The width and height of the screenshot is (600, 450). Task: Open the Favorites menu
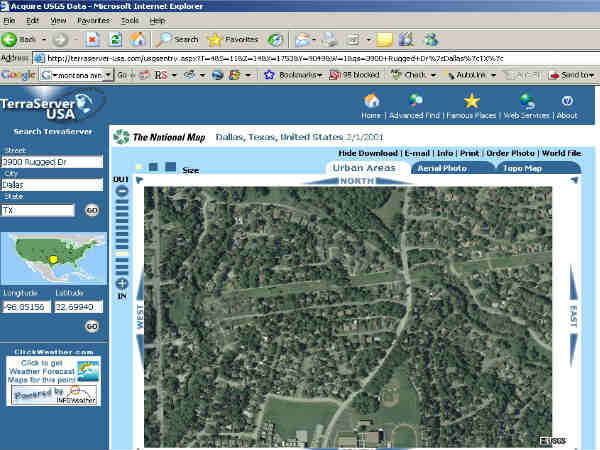click(x=93, y=20)
